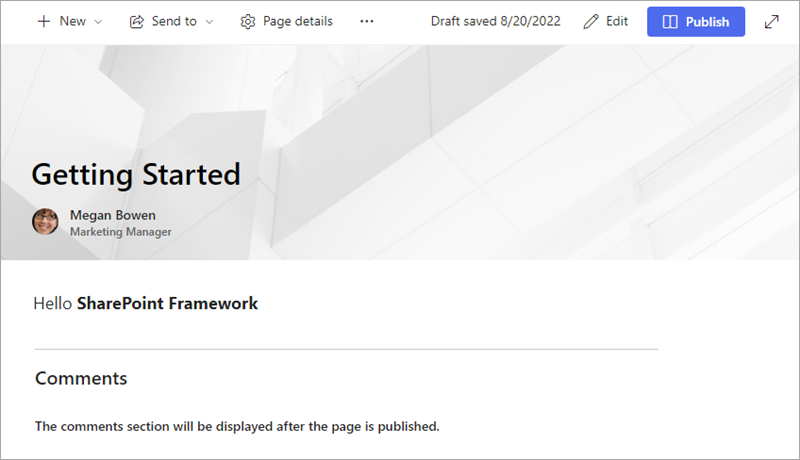Expand page with the diagonal arrows icon
The image size is (800, 460).
[x=771, y=21]
